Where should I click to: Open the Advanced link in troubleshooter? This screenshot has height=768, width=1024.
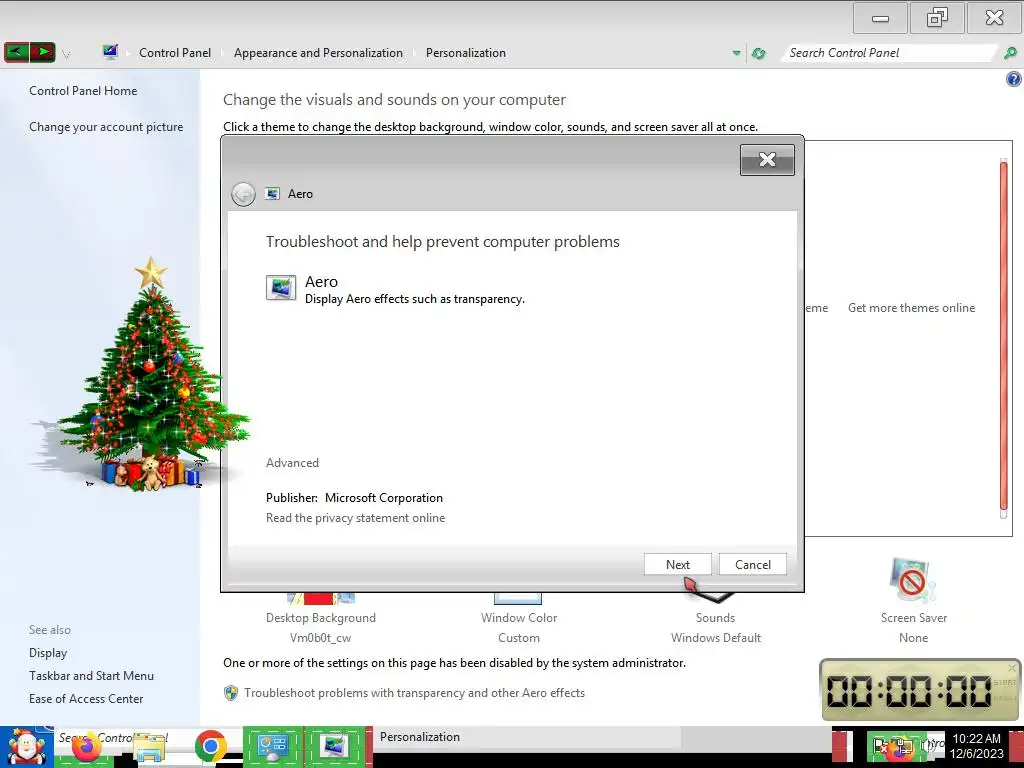pyautogui.click(x=292, y=462)
